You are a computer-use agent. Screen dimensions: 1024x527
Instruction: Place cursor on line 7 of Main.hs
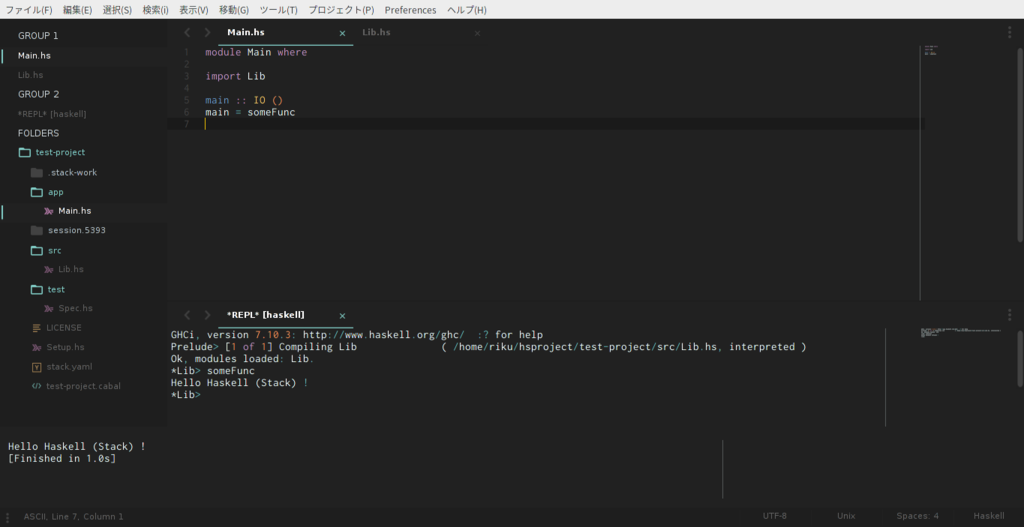[545, 124]
